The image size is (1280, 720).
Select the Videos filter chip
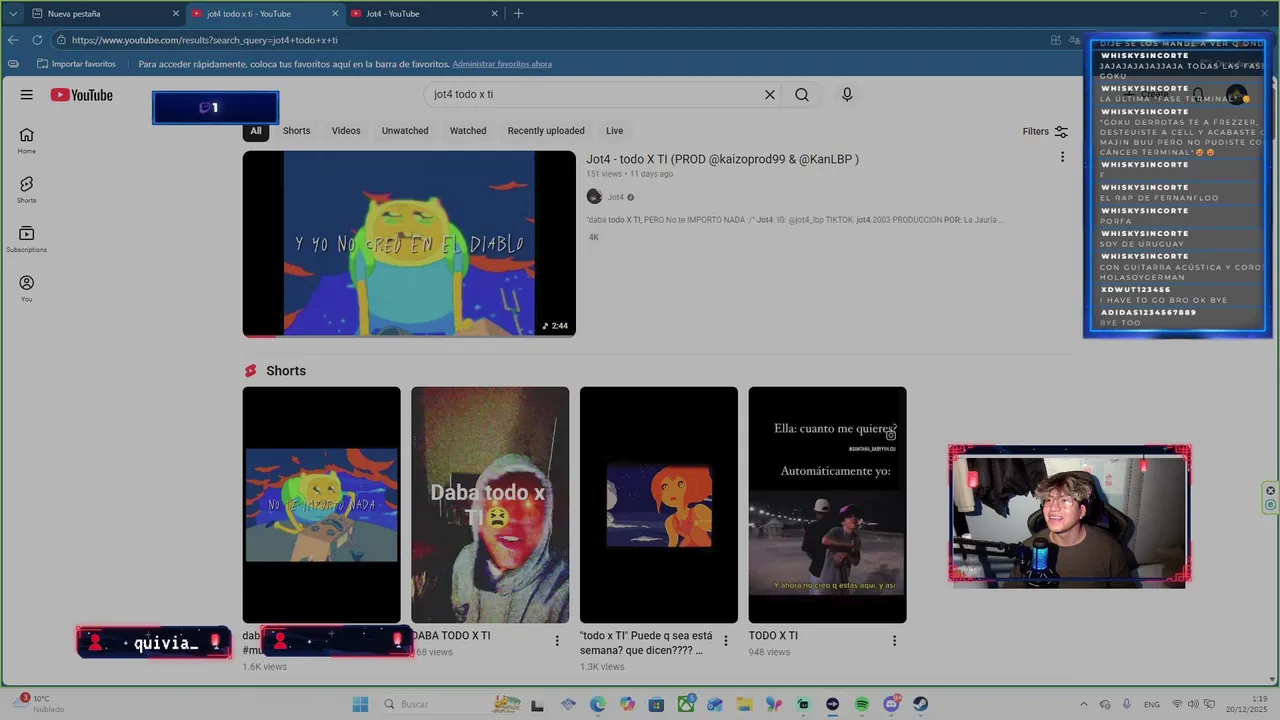point(346,131)
